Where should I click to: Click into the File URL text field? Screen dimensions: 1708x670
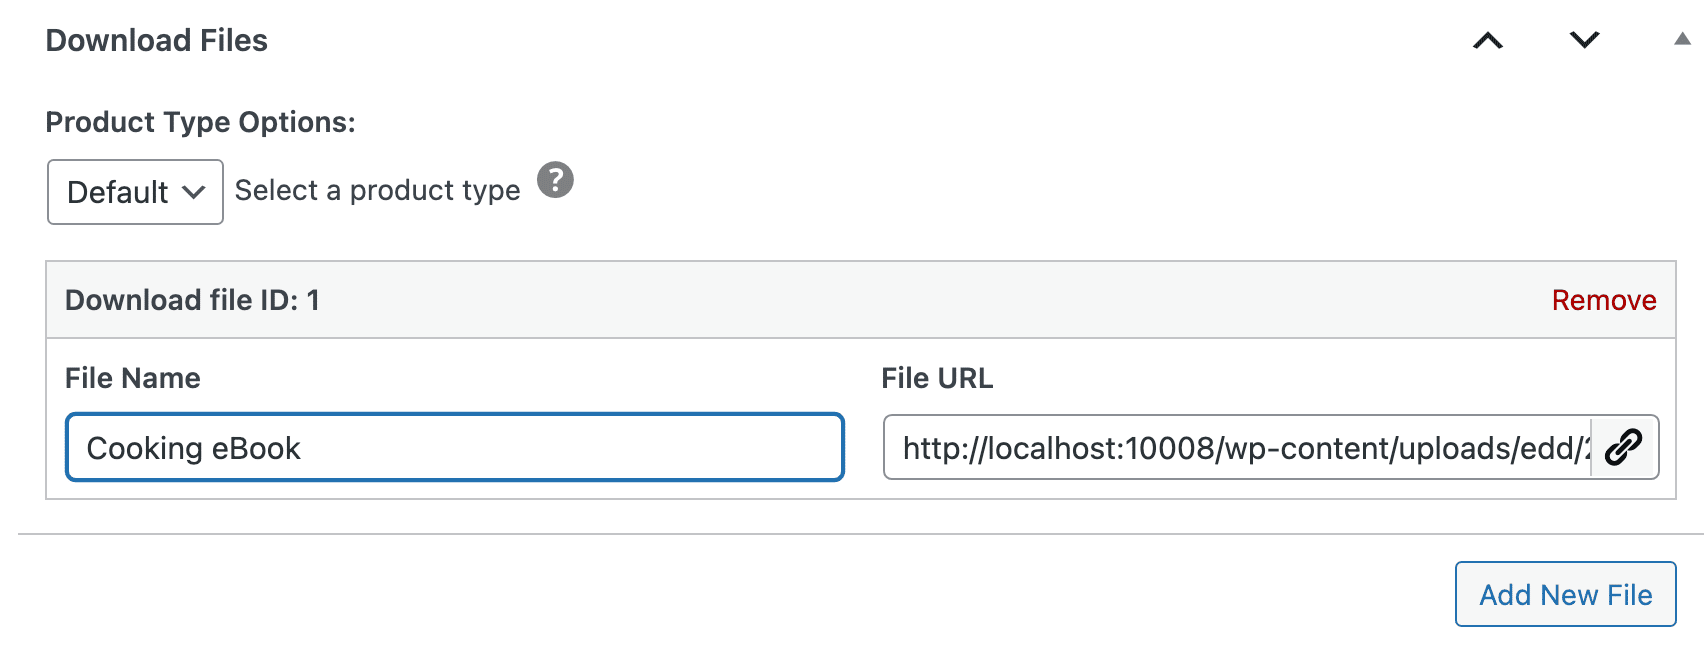point(1236,448)
